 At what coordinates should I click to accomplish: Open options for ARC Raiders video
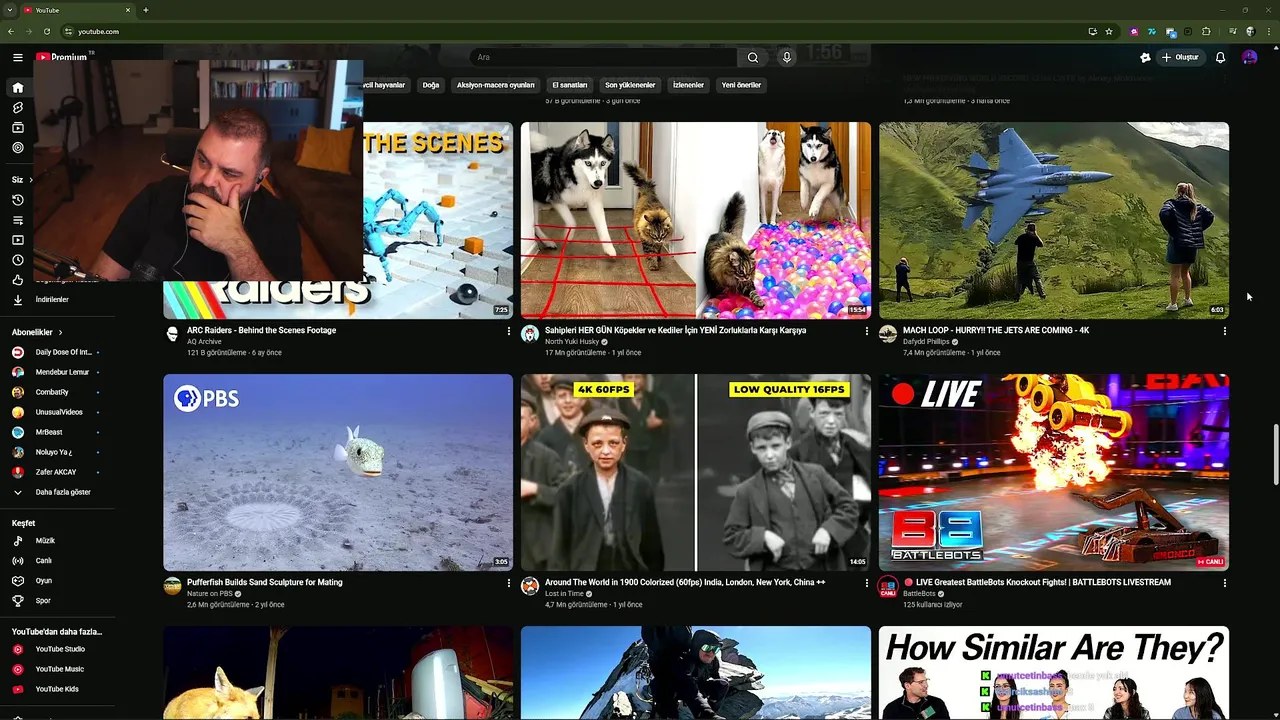[x=509, y=331]
